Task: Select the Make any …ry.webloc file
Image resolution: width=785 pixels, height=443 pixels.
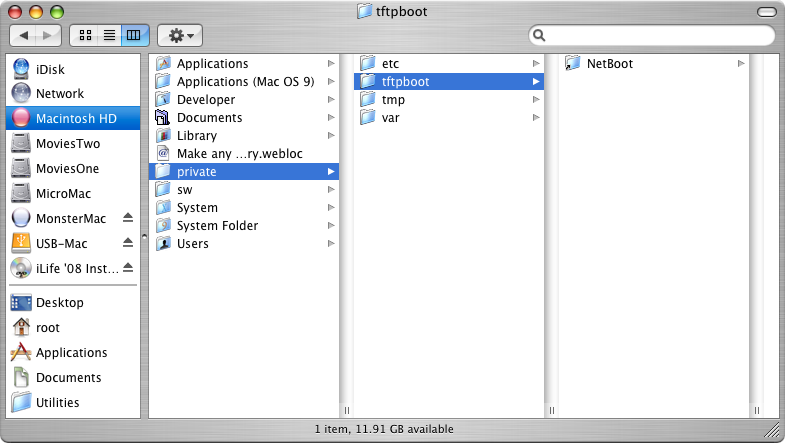Action: [244, 154]
